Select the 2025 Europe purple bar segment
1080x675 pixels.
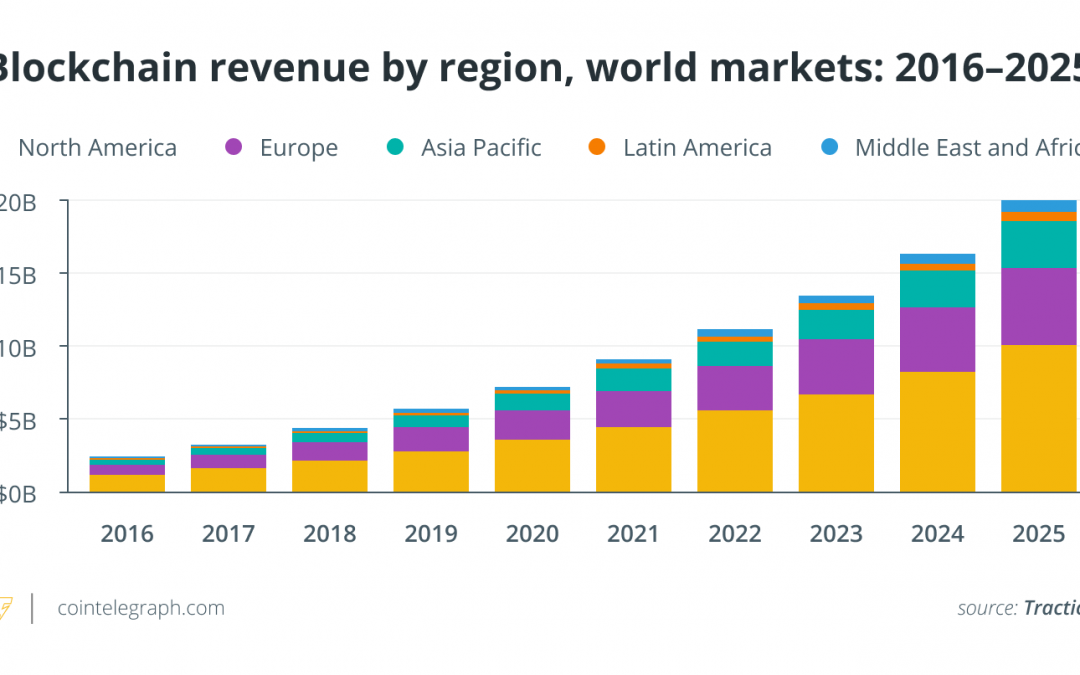coord(1039,307)
